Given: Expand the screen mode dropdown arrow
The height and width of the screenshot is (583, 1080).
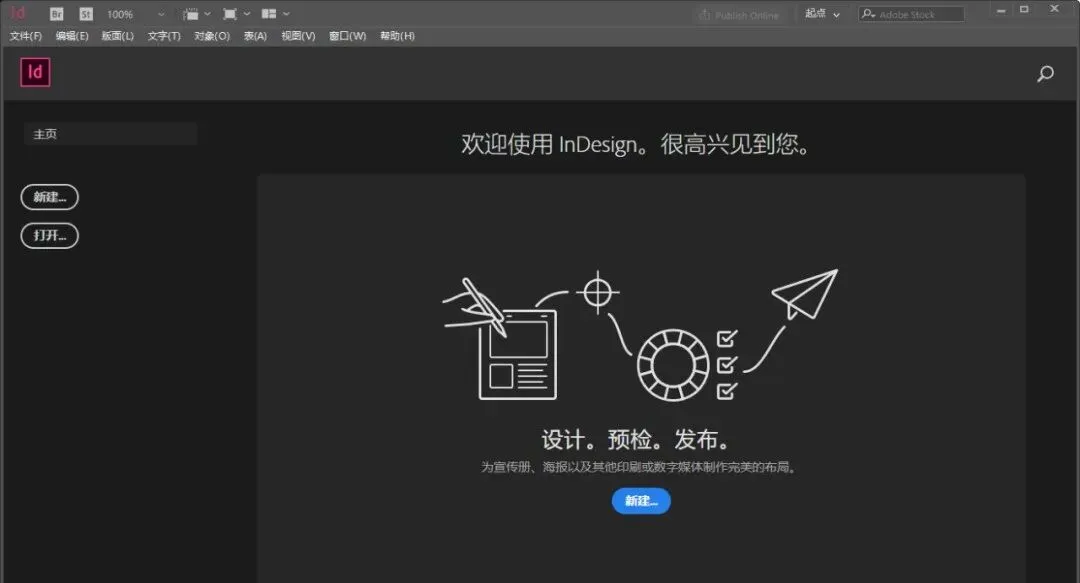Looking at the screenshot, I should tap(247, 14).
